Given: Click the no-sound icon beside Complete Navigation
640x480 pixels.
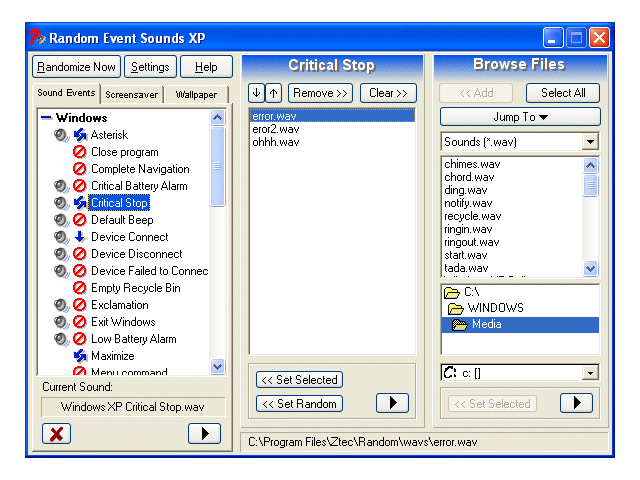Looking at the screenshot, I should tap(80, 169).
